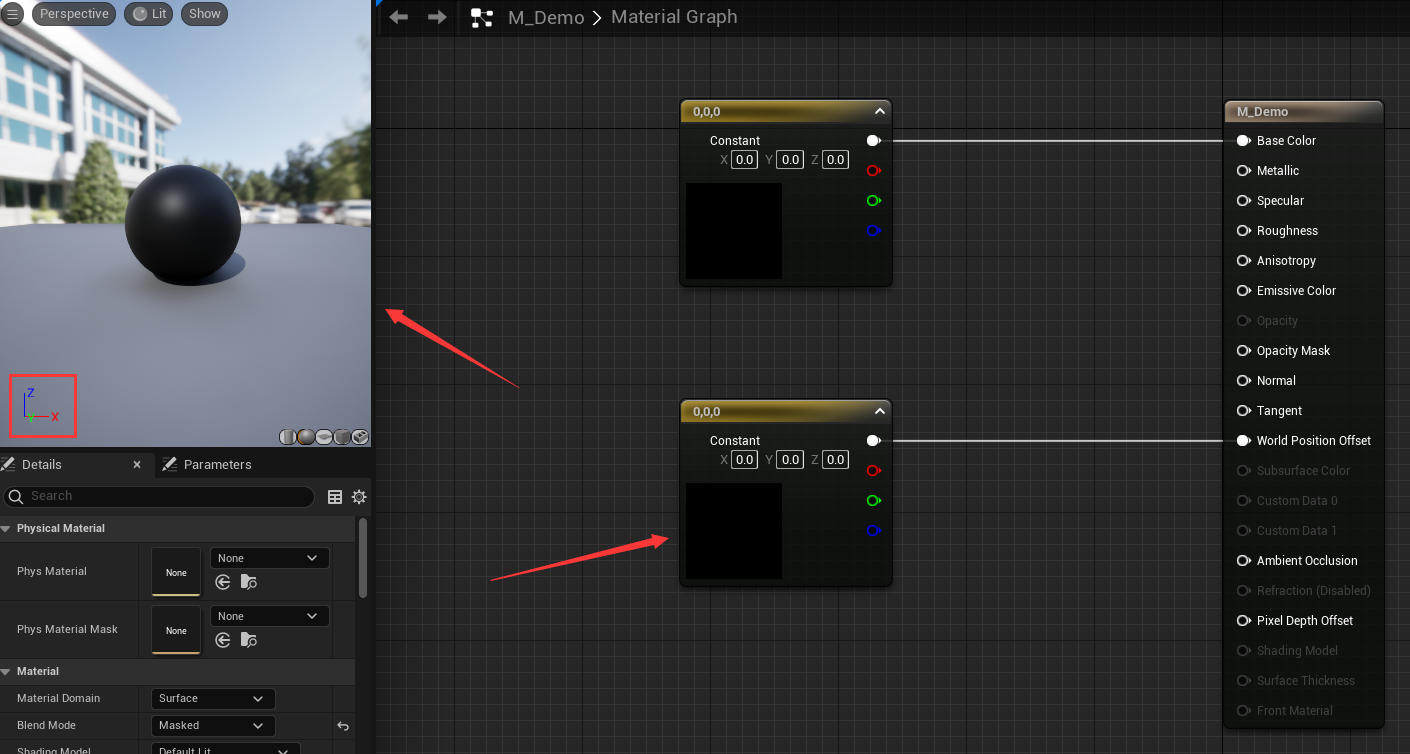Viewport: 1410px width, 754px height.
Task: Set preview mesh to cylinder
Action: coord(288,437)
